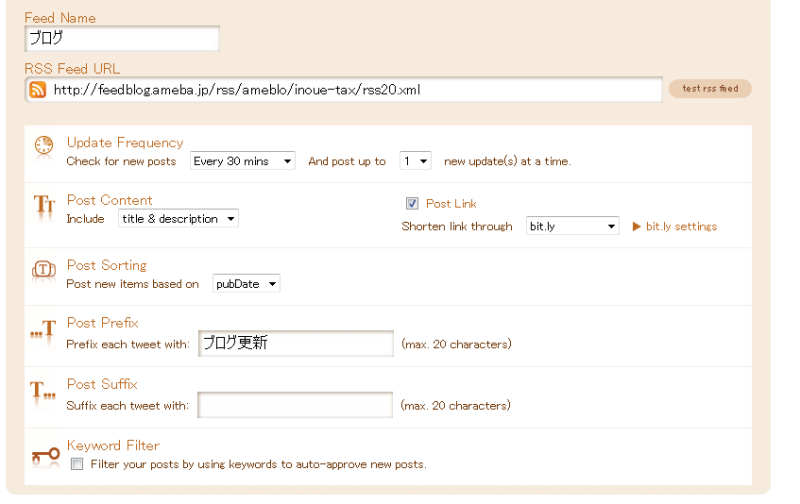Open the bit.ly settings link
The height and width of the screenshot is (504, 800).
point(681,227)
